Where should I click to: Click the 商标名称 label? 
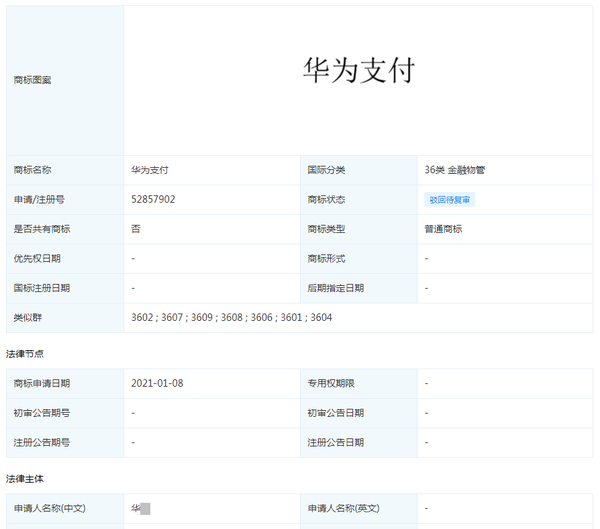point(33,170)
